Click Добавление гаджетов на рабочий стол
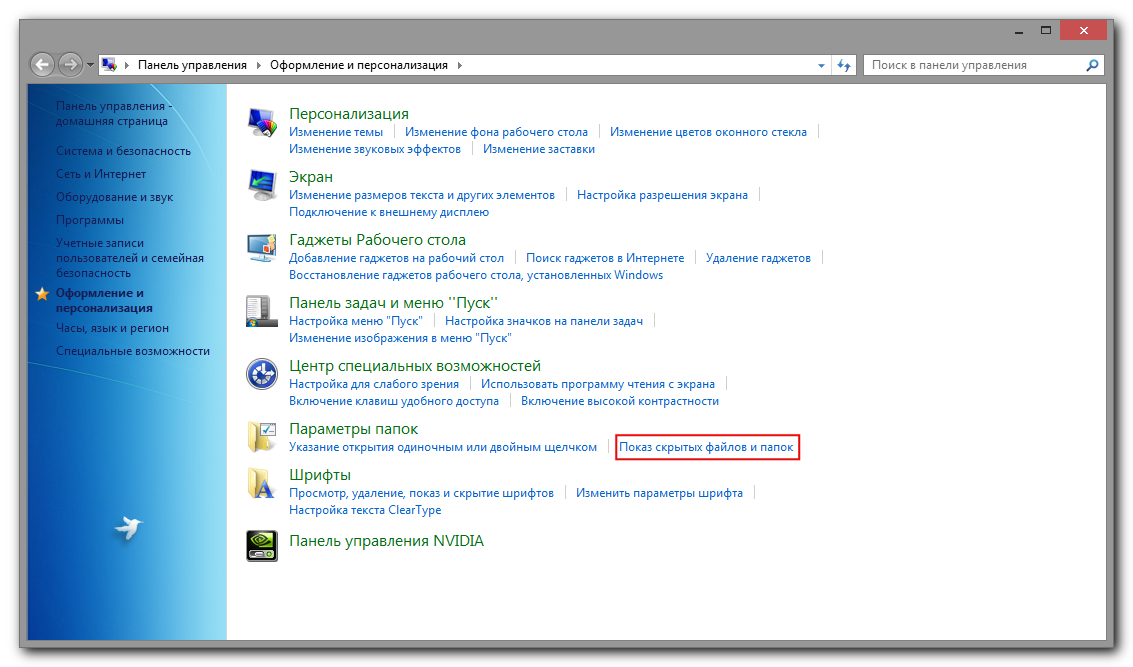1133x667 pixels. [x=397, y=258]
